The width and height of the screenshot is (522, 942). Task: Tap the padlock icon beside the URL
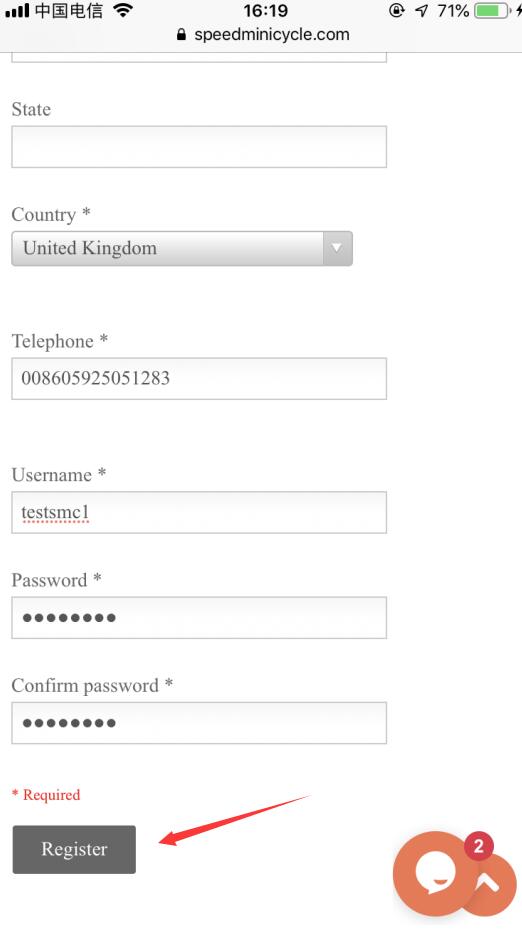[181, 35]
